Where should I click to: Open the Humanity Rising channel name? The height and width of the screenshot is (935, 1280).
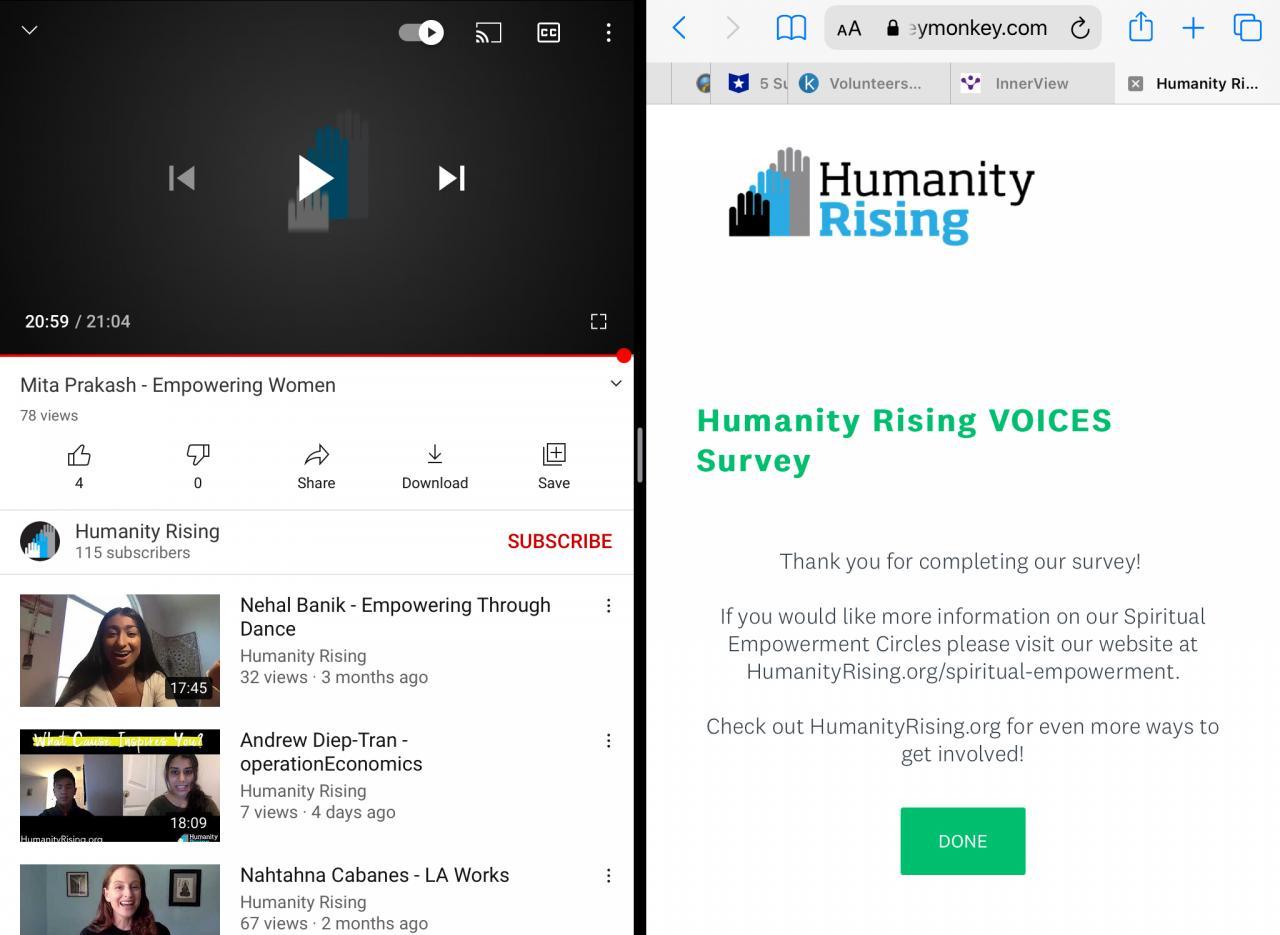(x=147, y=531)
